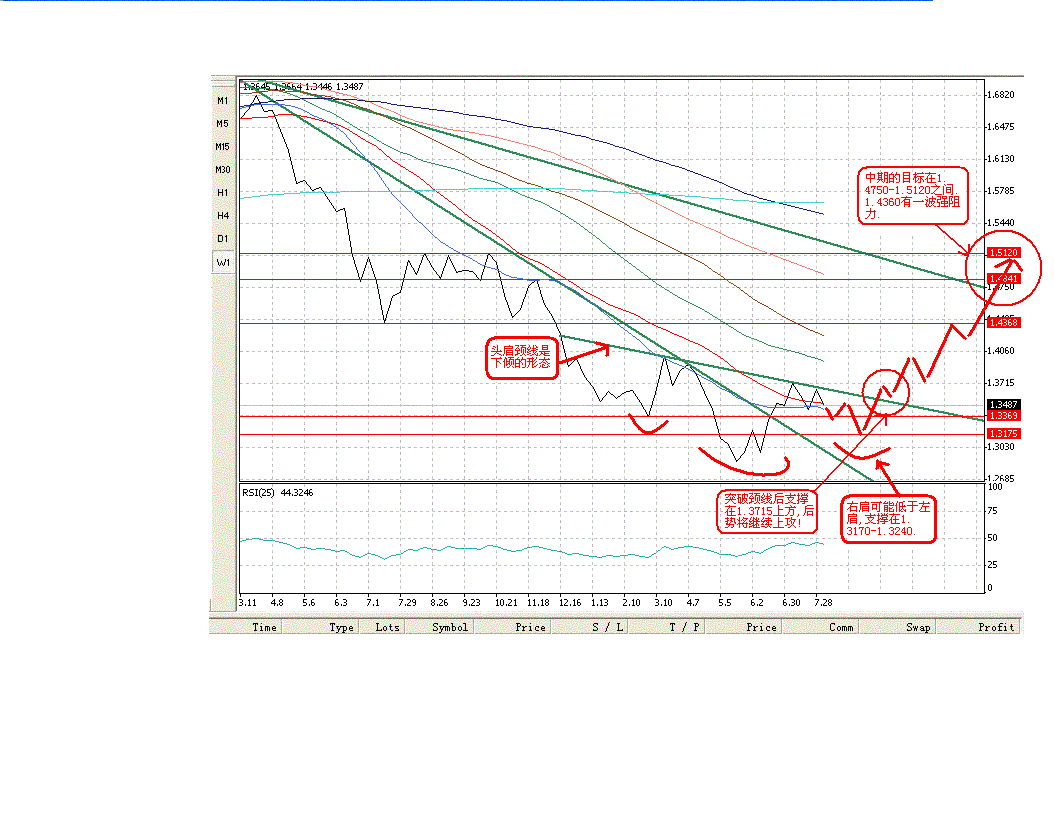
Task: Click the 12.16 date axis label
Action: pyautogui.click(x=570, y=603)
